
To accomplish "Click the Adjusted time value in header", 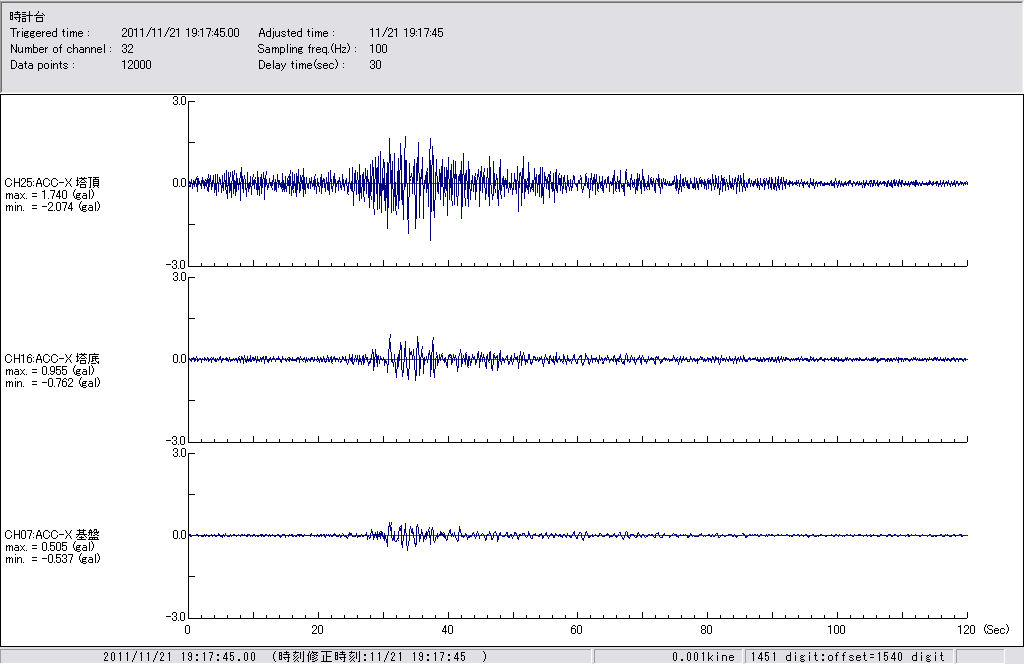I will pos(406,33).
